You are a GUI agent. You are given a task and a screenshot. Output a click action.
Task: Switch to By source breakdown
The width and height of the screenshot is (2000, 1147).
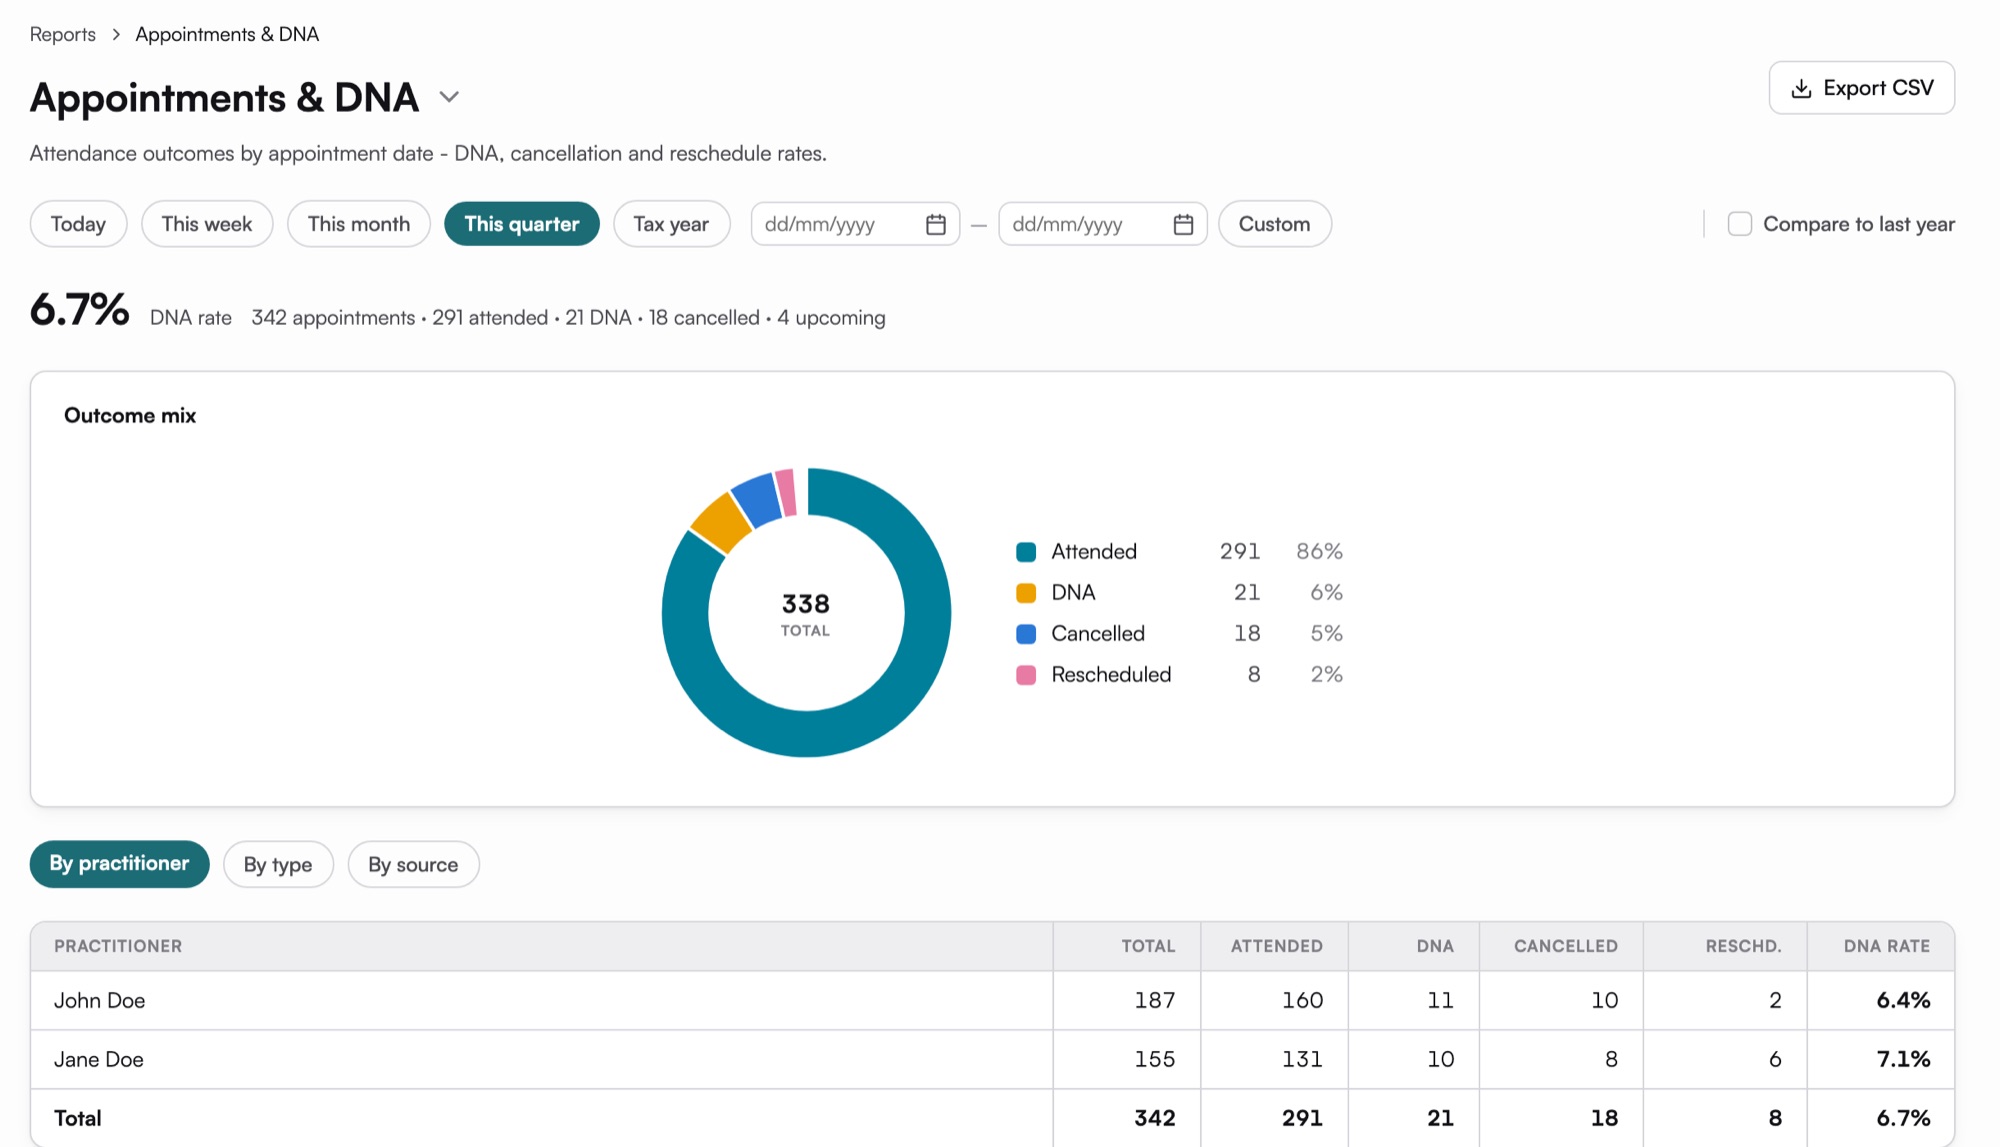[413, 864]
